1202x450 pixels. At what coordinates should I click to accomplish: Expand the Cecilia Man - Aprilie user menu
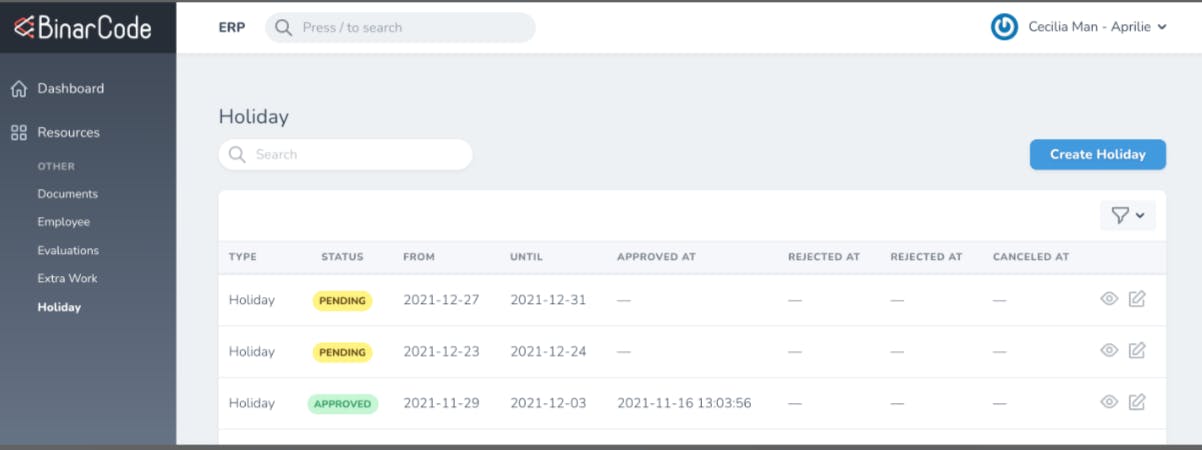coord(1098,27)
